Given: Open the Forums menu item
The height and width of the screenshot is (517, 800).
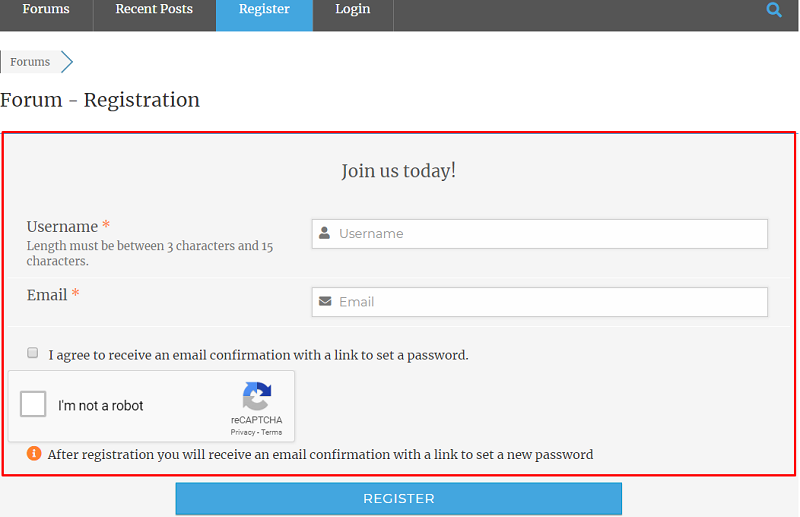Looking at the screenshot, I should 46,9.
